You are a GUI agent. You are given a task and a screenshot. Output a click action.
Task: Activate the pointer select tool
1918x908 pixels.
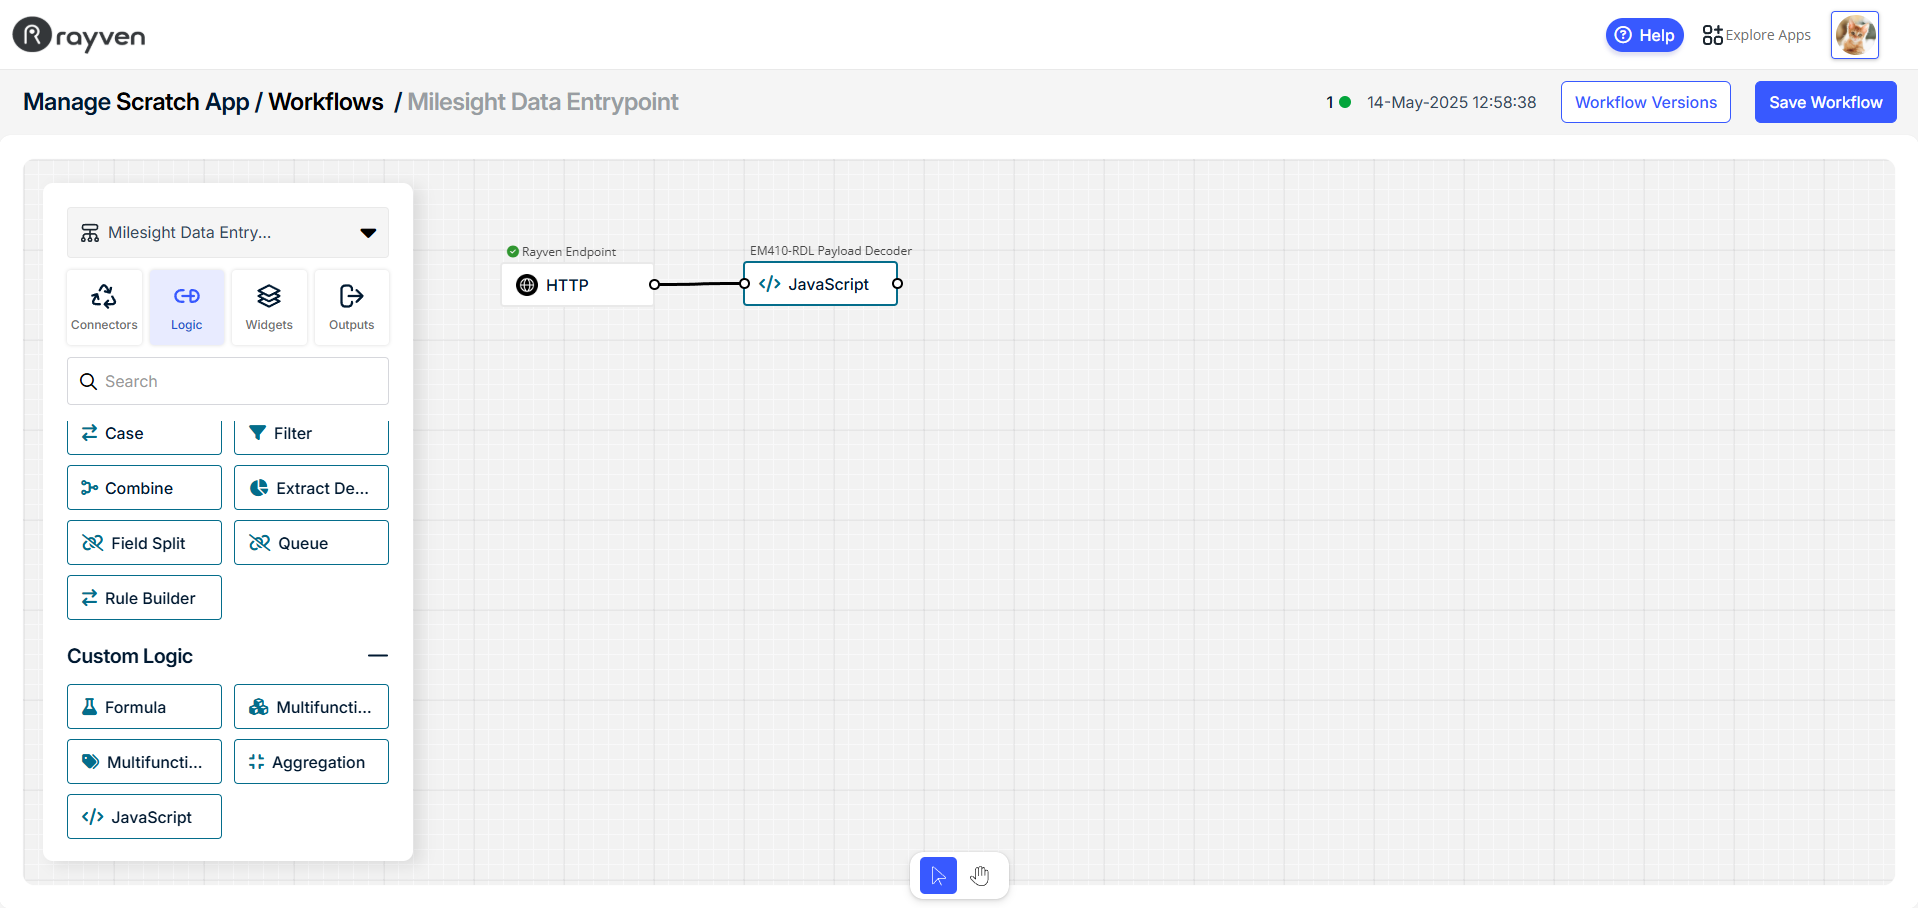pyautogui.click(x=938, y=876)
